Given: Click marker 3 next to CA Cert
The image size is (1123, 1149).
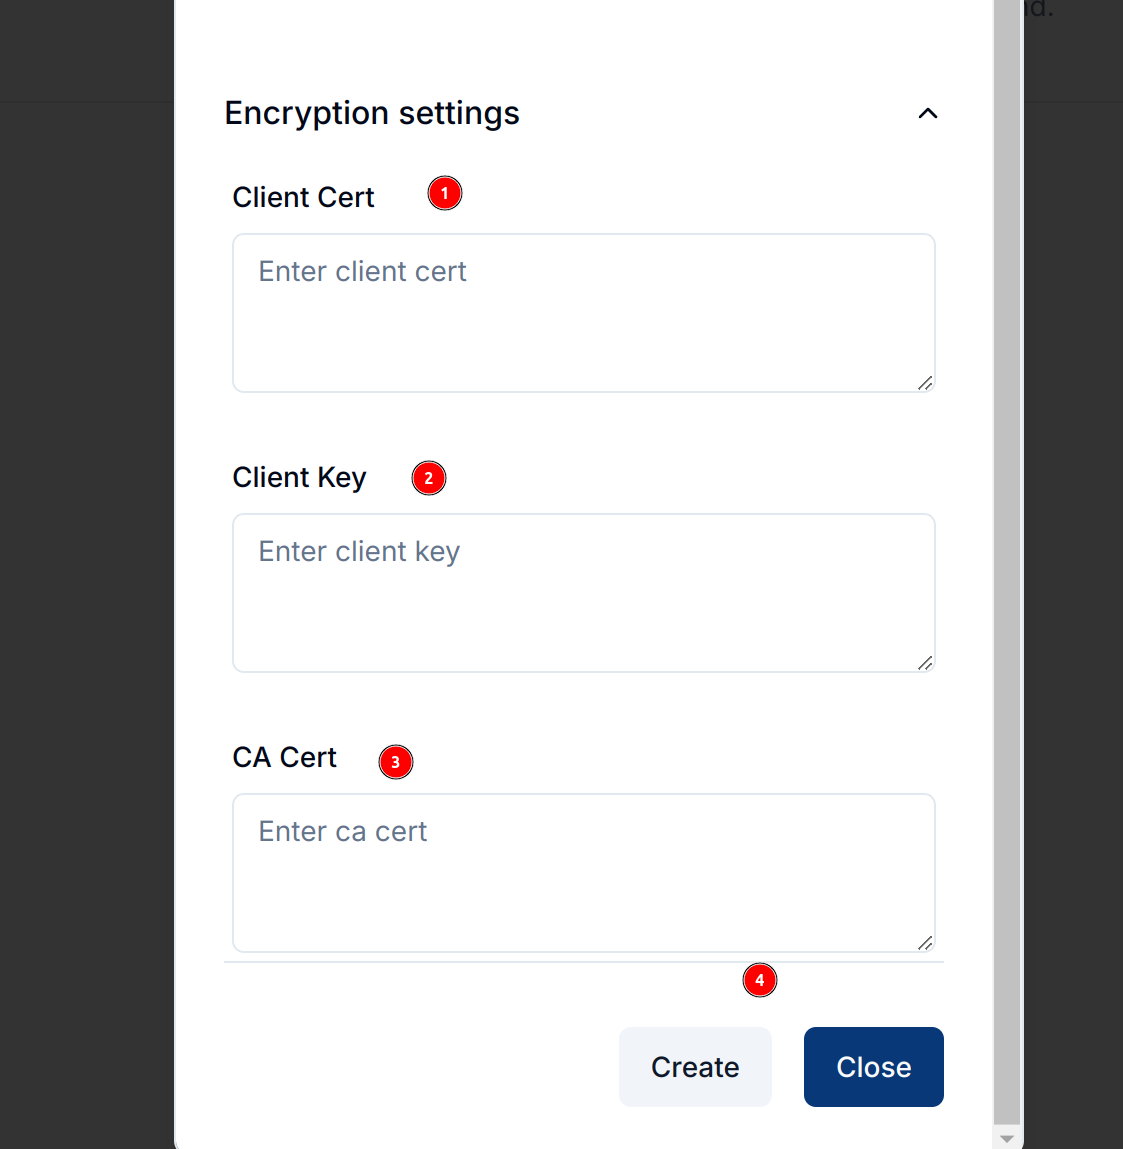Looking at the screenshot, I should [x=396, y=762].
